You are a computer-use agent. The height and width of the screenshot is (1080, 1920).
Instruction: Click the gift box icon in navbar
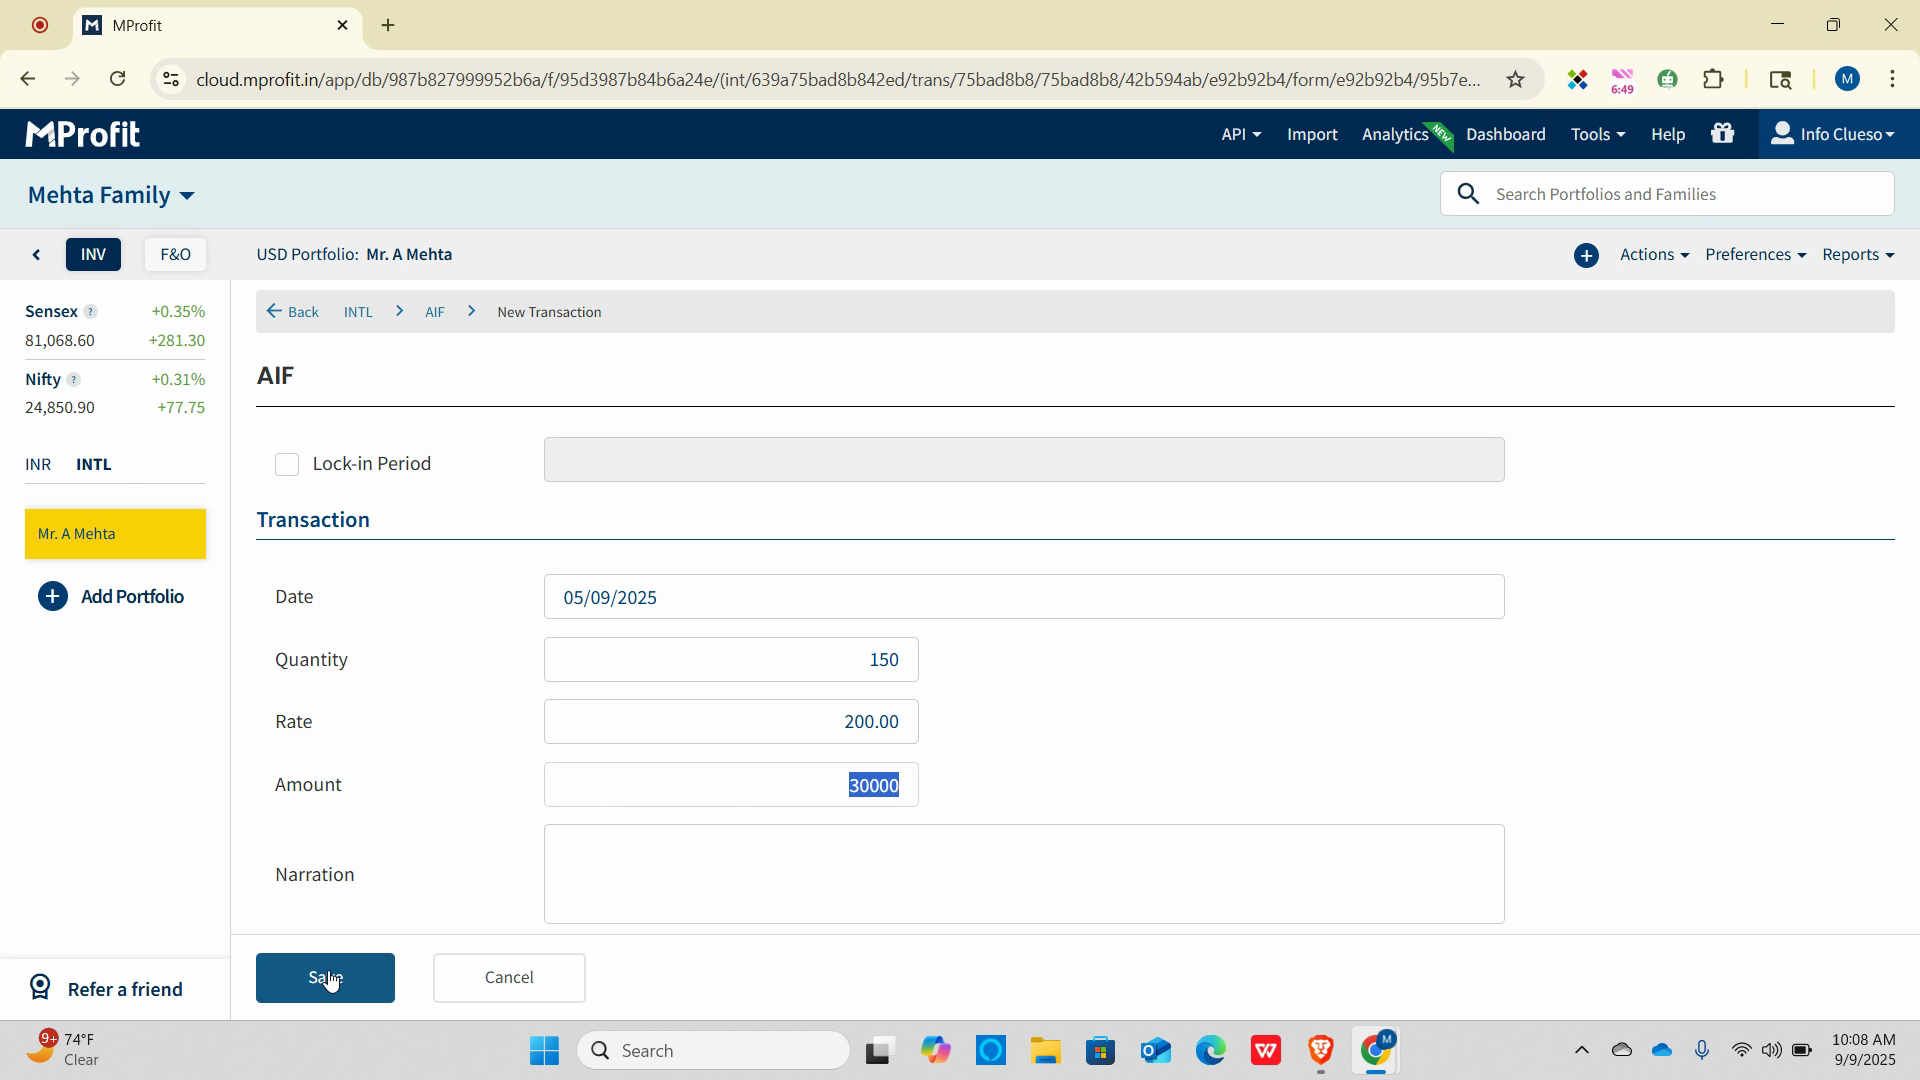coord(1722,133)
